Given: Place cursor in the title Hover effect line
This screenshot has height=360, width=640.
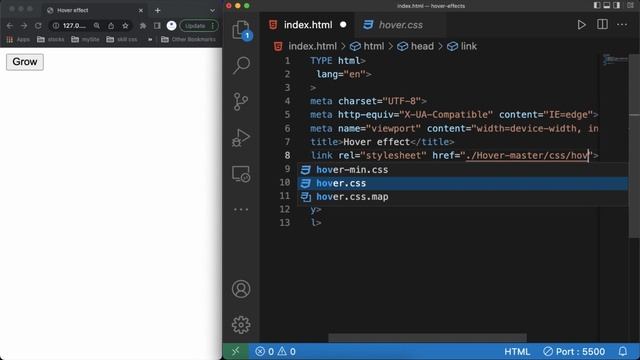Looking at the screenshot, I should click(x=382, y=142).
